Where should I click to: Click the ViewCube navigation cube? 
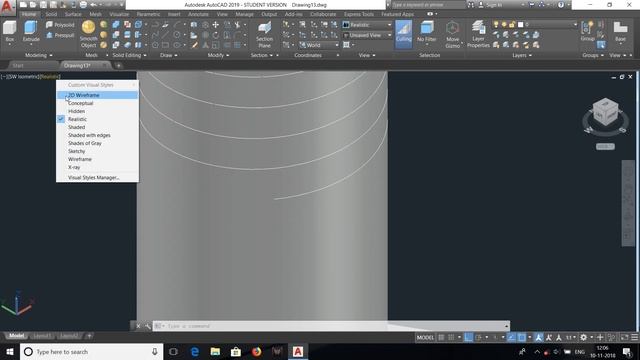pyautogui.click(x=605, y=112)
